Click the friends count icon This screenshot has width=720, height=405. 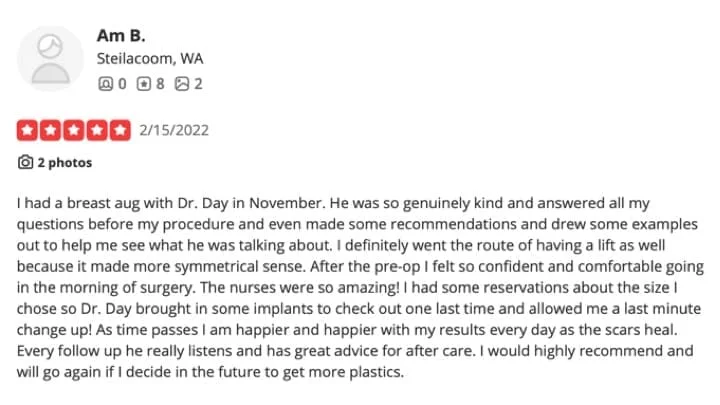(x=105, y=84)
